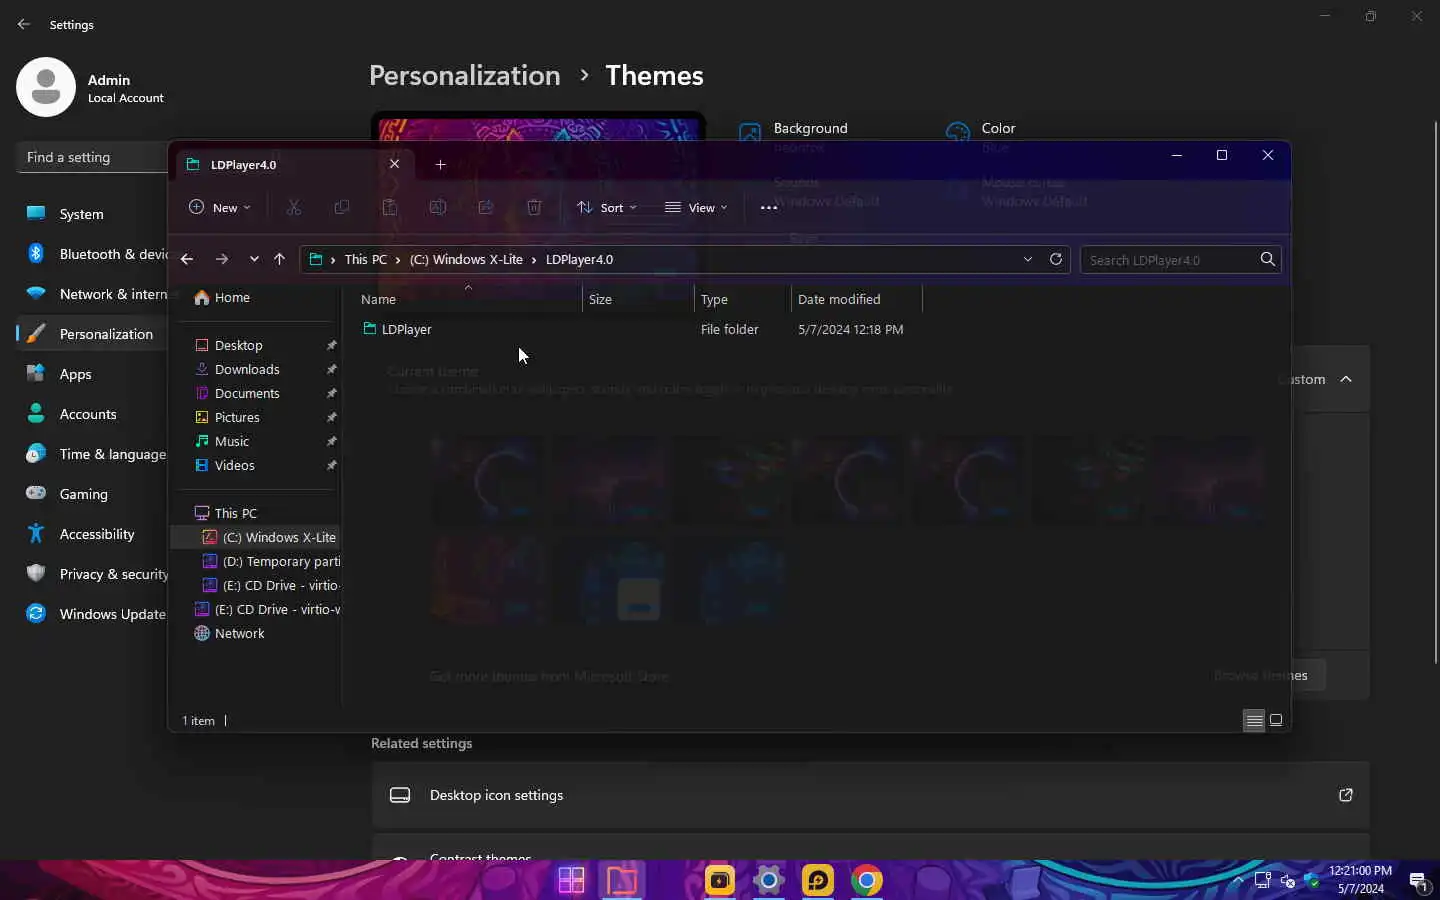
Task: Go forward in File Explorer navigation
Action: [x=222, y=259]
